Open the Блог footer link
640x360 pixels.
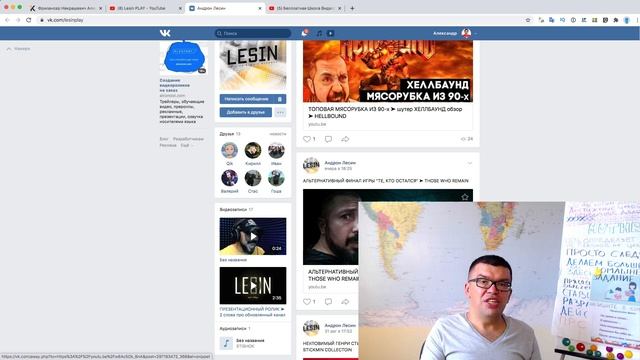pyautogui.click(x=164, y=139)
